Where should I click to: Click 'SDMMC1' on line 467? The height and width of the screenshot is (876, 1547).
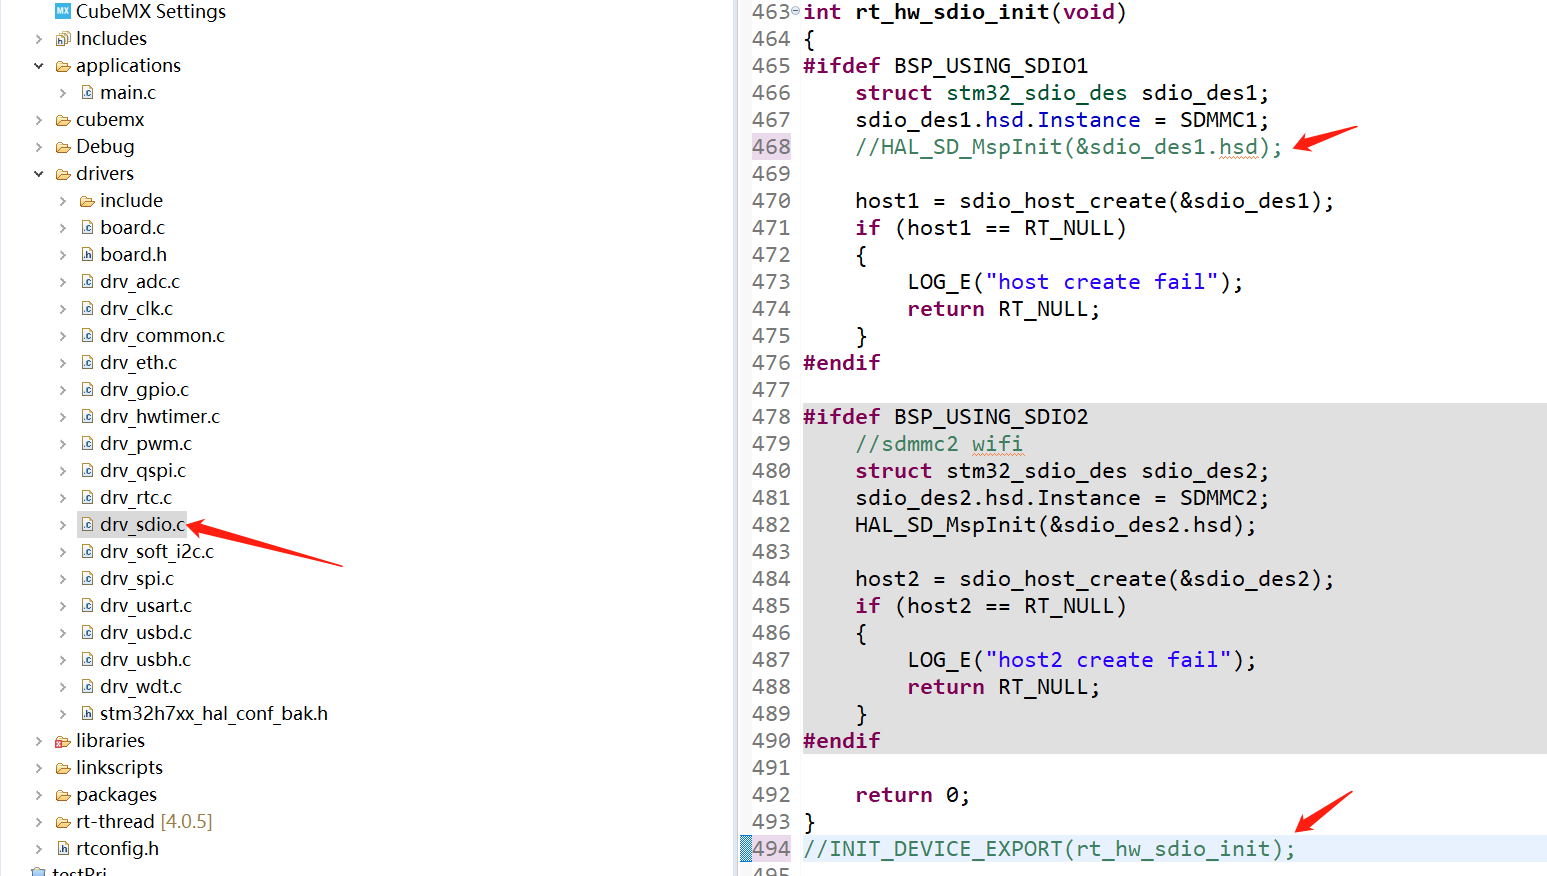1218,120
